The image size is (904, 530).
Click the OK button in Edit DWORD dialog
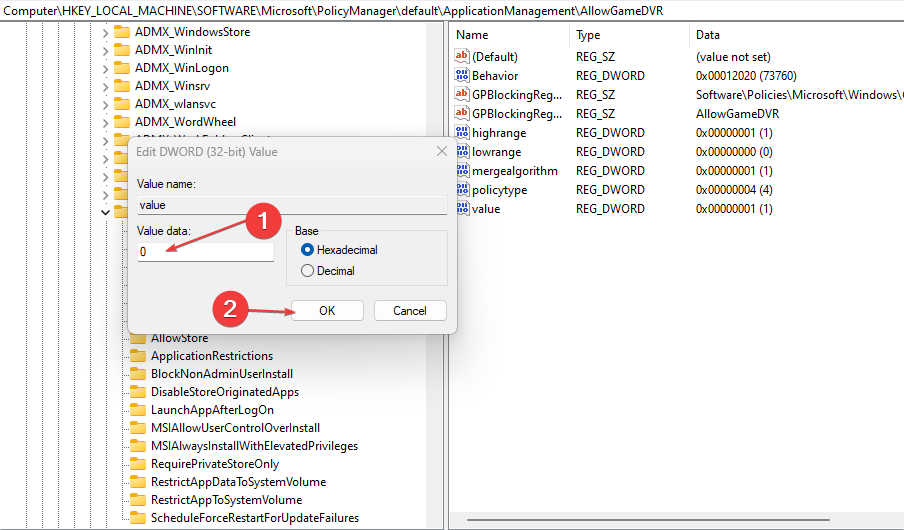(x=327, y=310)
